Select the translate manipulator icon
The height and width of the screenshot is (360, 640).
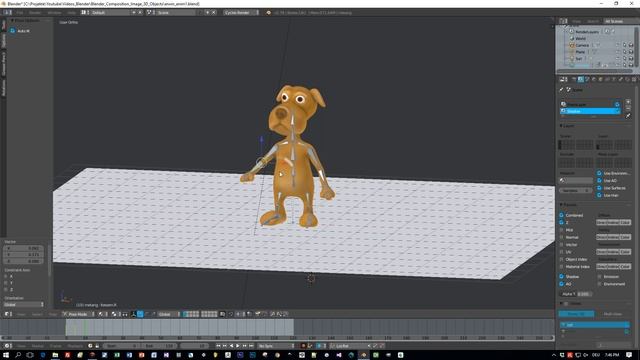pyautogui.click(x=140, y=314)
